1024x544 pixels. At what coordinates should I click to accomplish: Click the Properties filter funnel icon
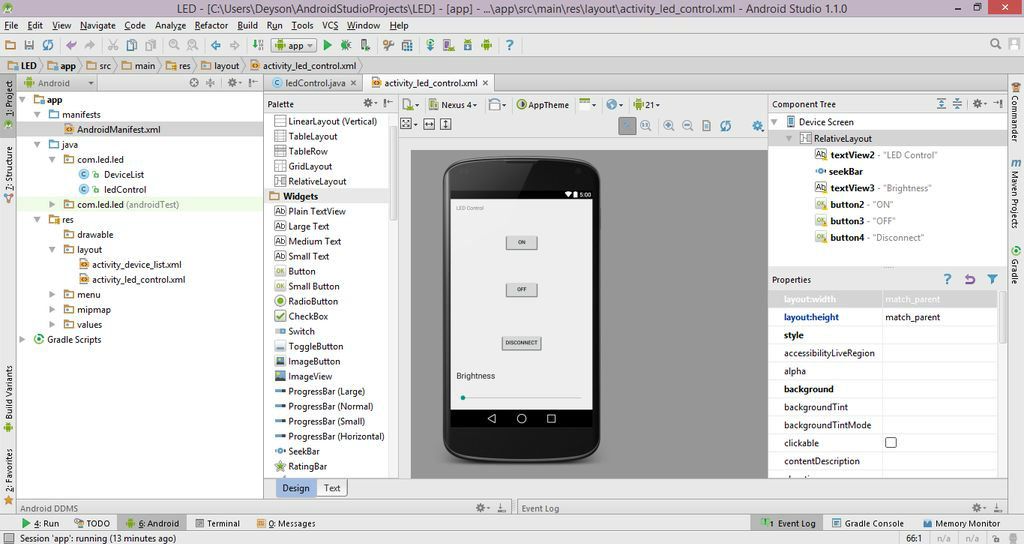992,279
